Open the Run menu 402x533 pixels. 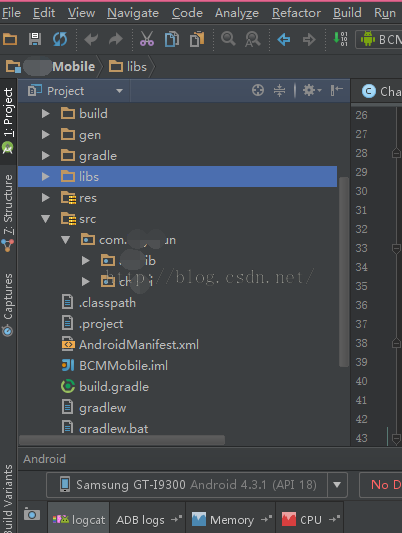tap(385, 13)
